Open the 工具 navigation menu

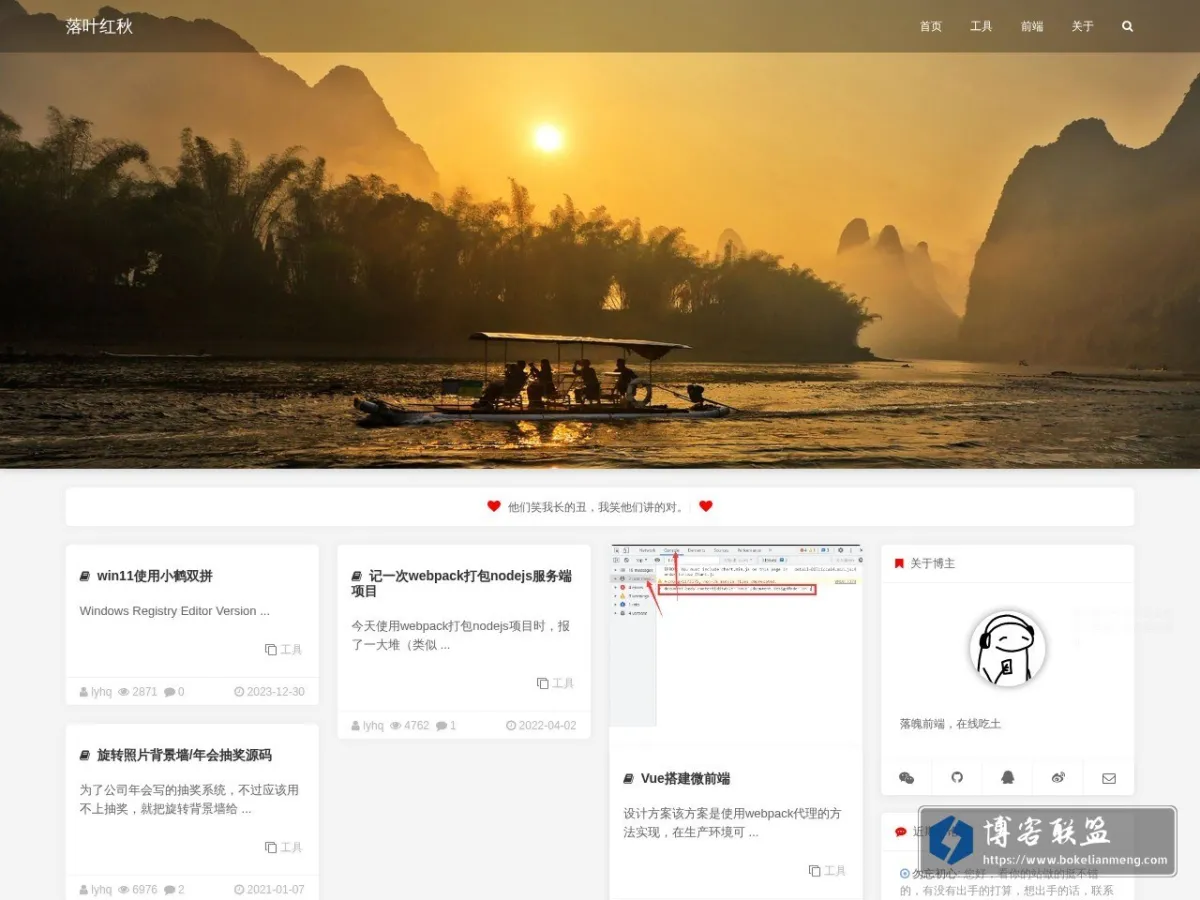point(981,26)
